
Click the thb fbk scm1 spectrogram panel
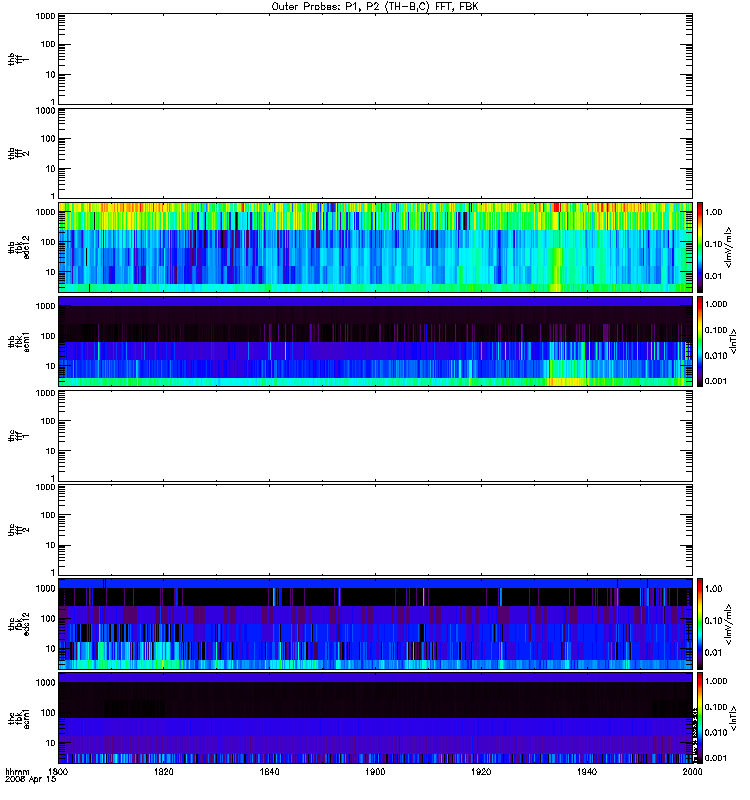click(376, 341)
